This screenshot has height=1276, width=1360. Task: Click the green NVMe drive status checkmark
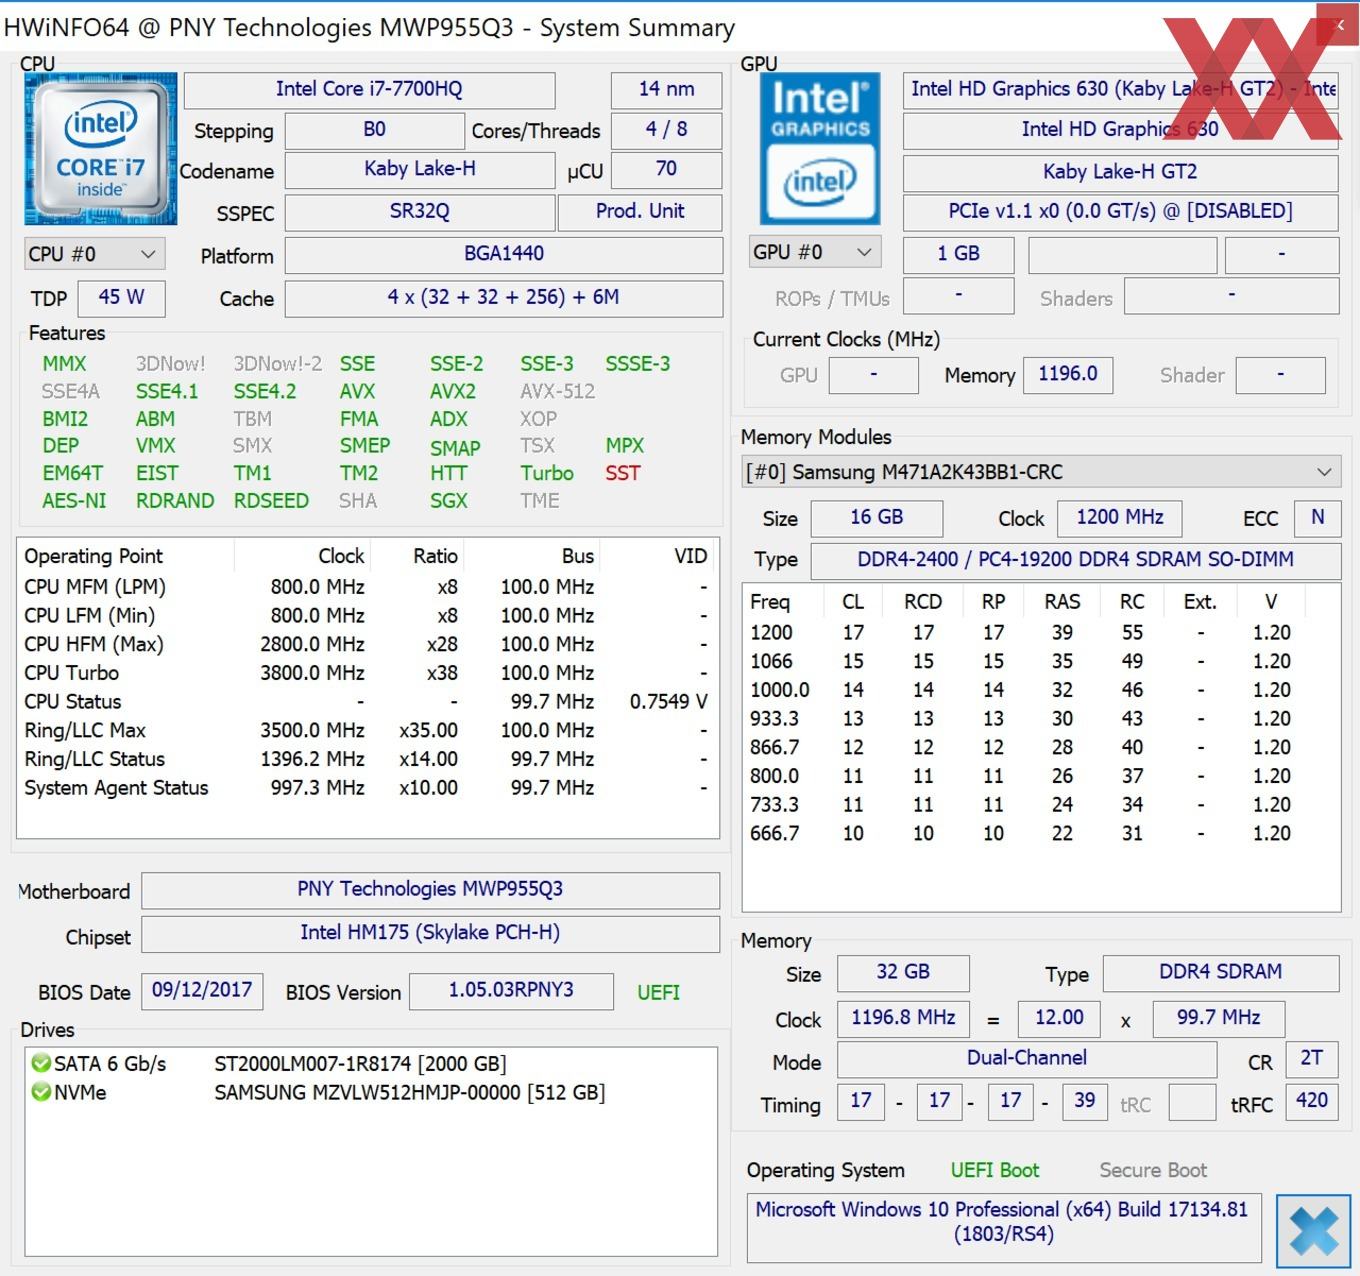(41, 1092)
